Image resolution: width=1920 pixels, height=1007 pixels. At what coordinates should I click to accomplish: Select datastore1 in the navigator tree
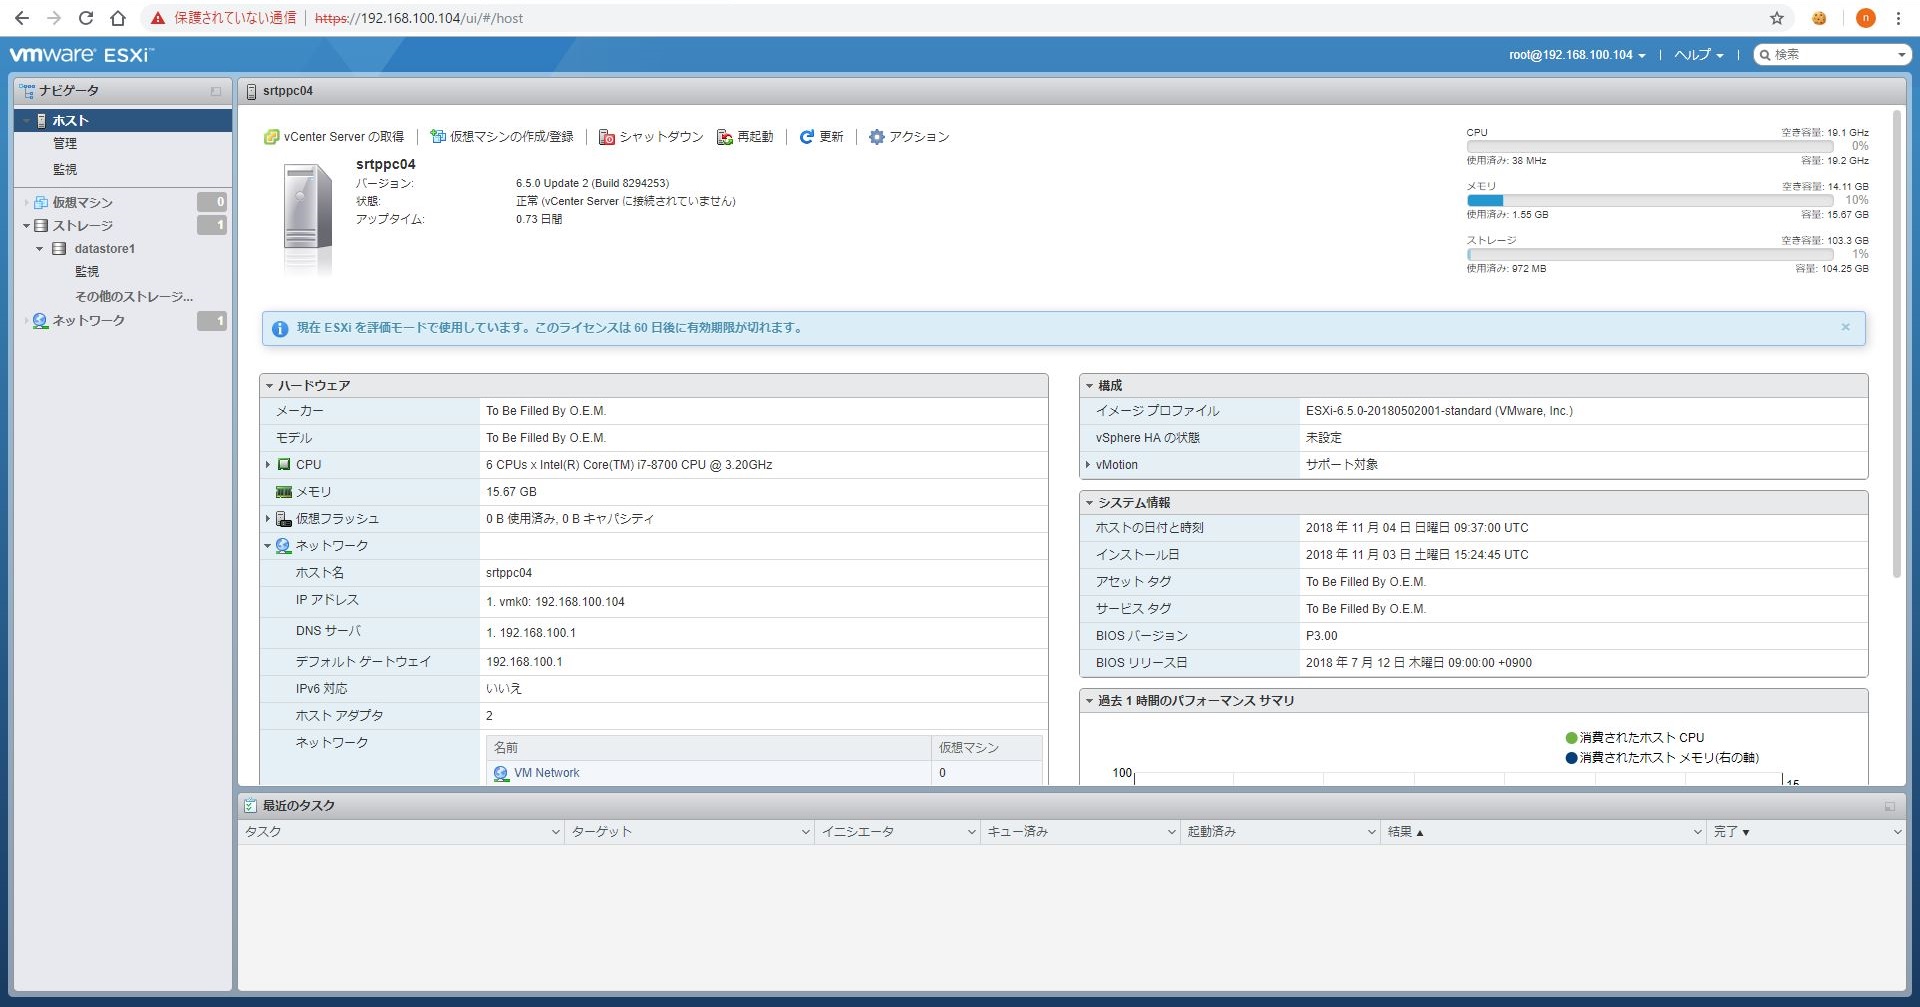pyautogui.click(x=104, y=249)
